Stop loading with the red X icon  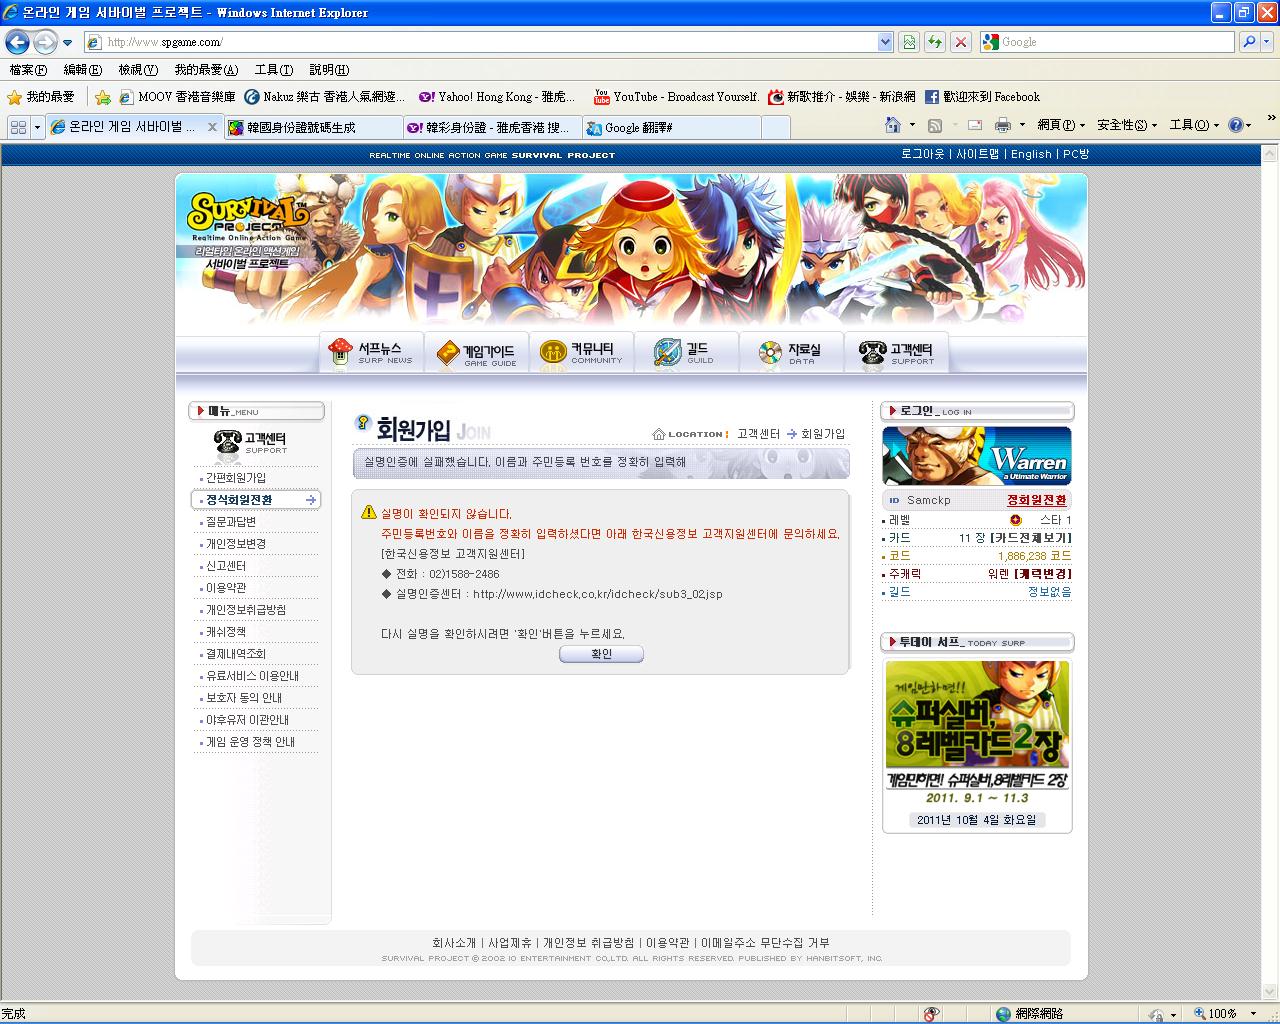[961, 42]
